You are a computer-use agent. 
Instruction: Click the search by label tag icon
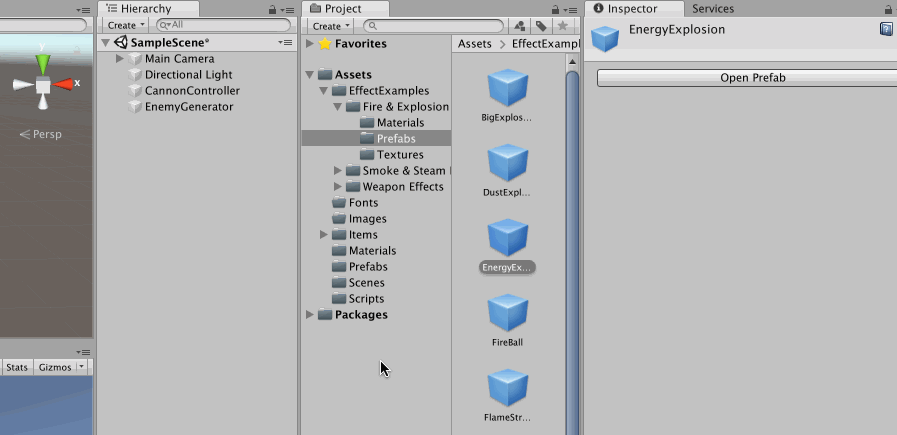541,25
